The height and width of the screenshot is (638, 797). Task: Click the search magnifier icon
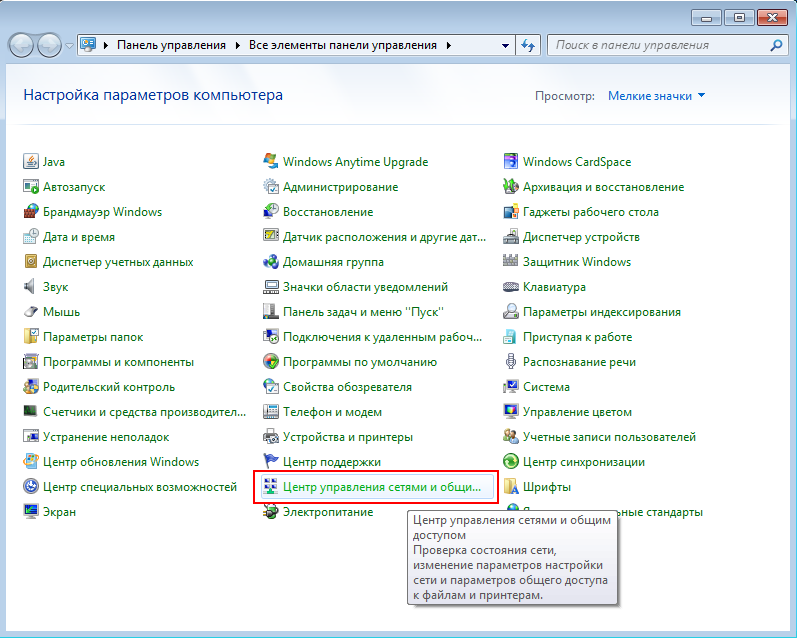[x=776, y=45]
